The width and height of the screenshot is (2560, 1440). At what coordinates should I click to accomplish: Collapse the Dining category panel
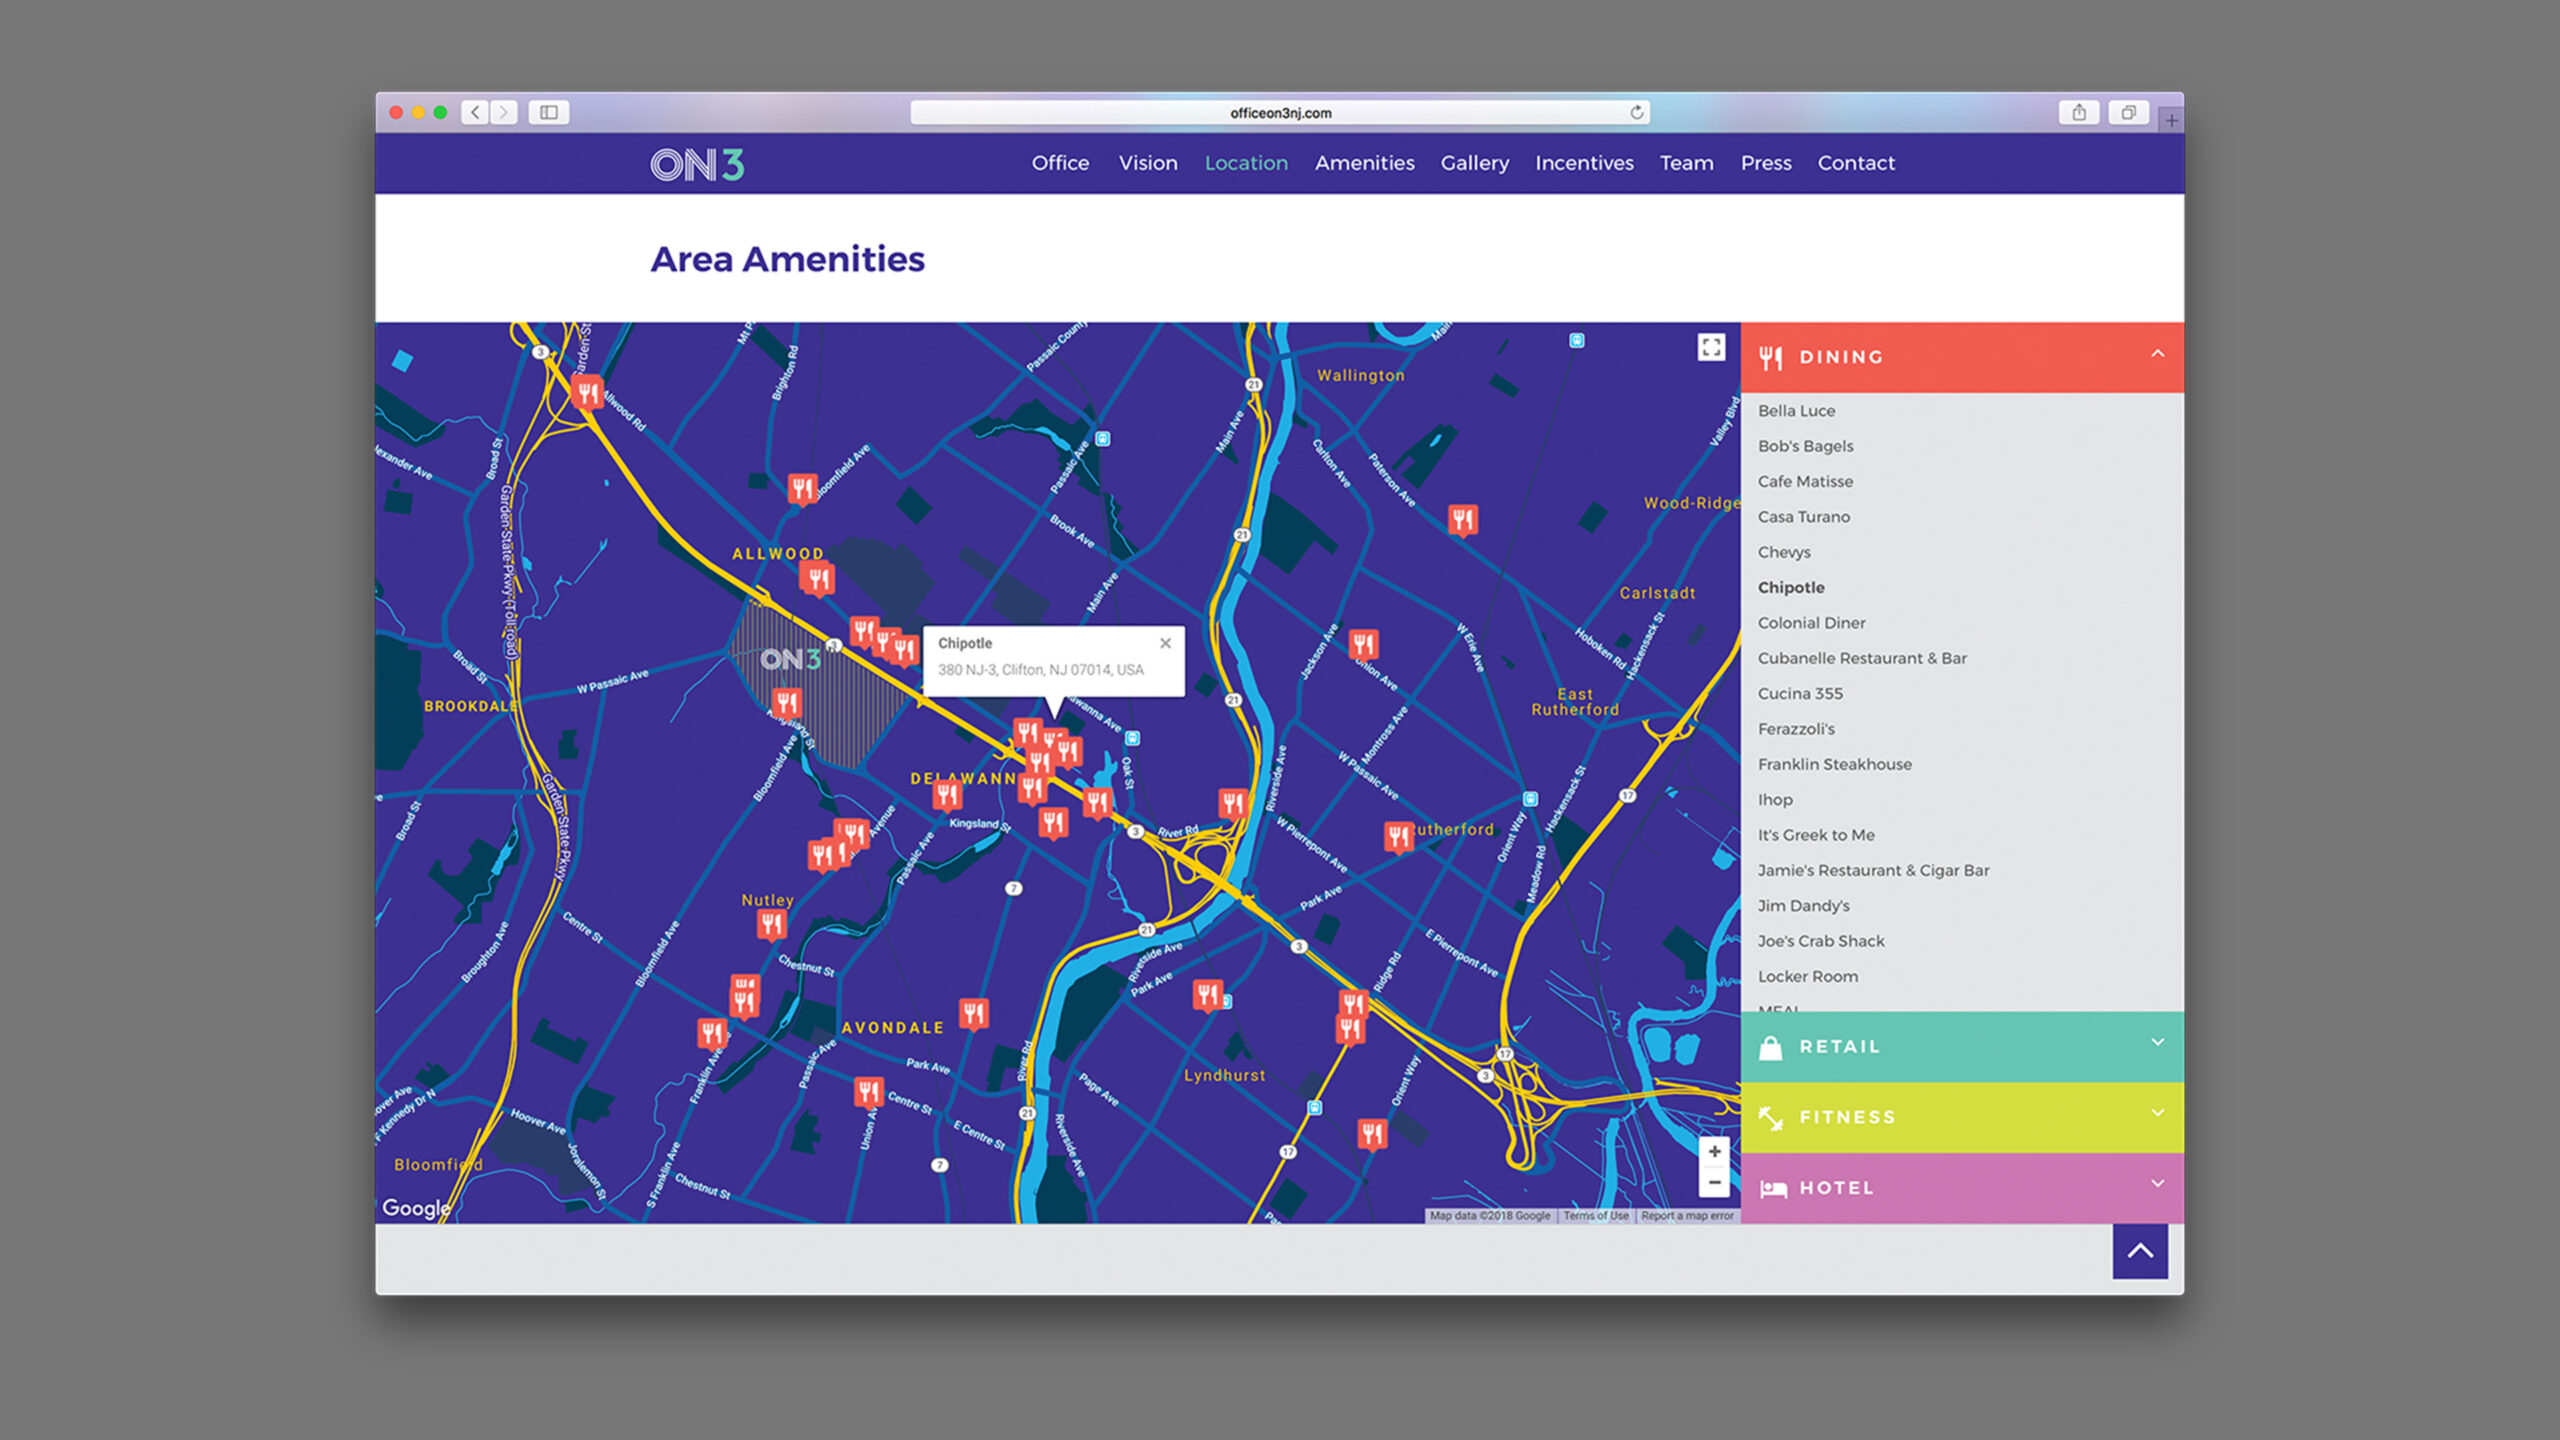point(2157,355)
